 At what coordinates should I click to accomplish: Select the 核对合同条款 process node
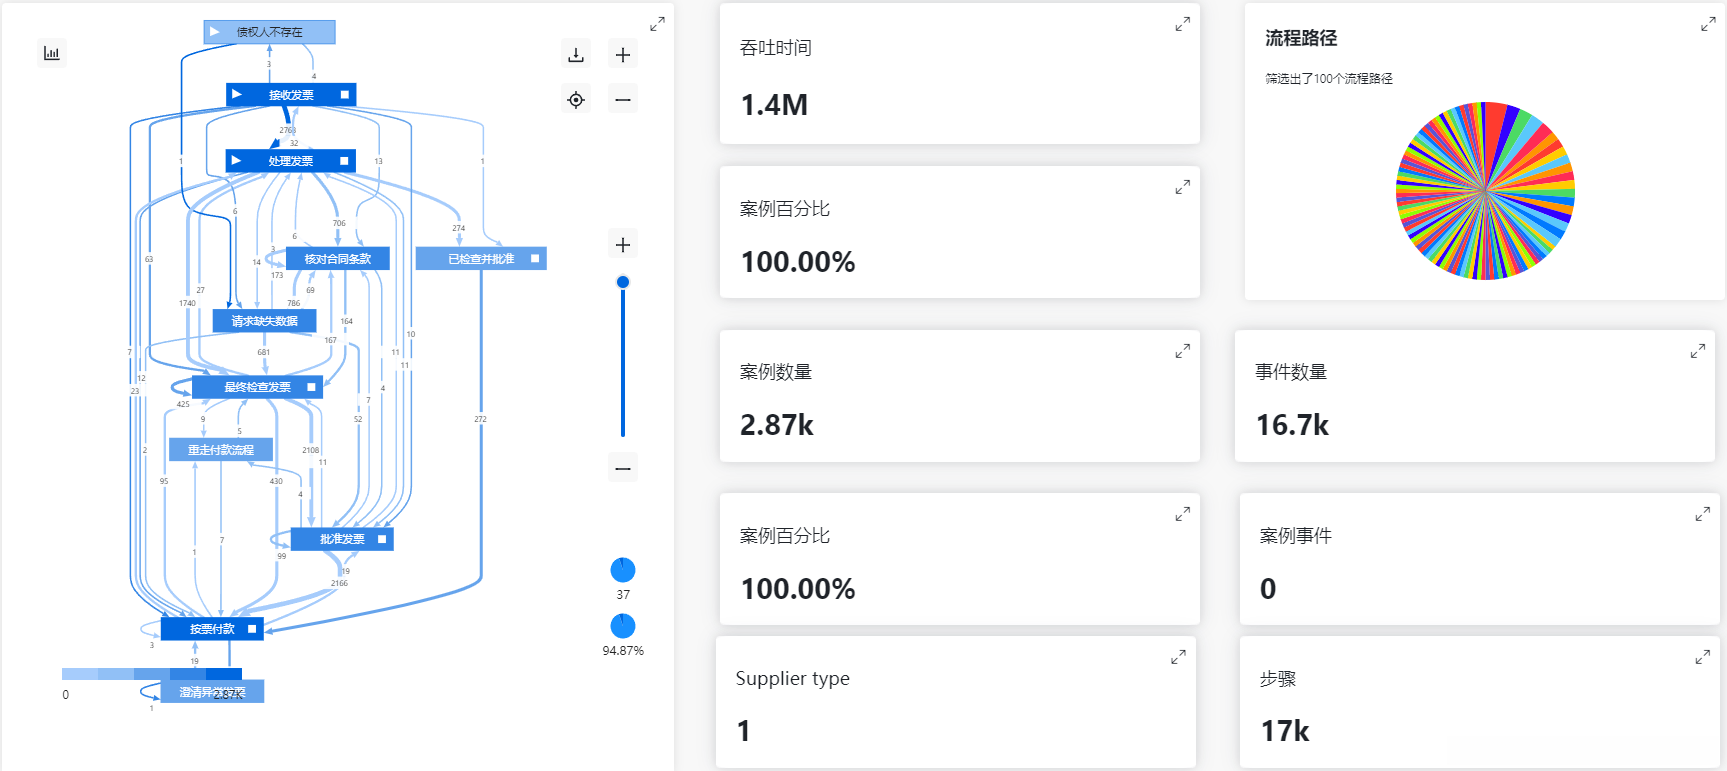pyautogui.click(x=337, y=259)
